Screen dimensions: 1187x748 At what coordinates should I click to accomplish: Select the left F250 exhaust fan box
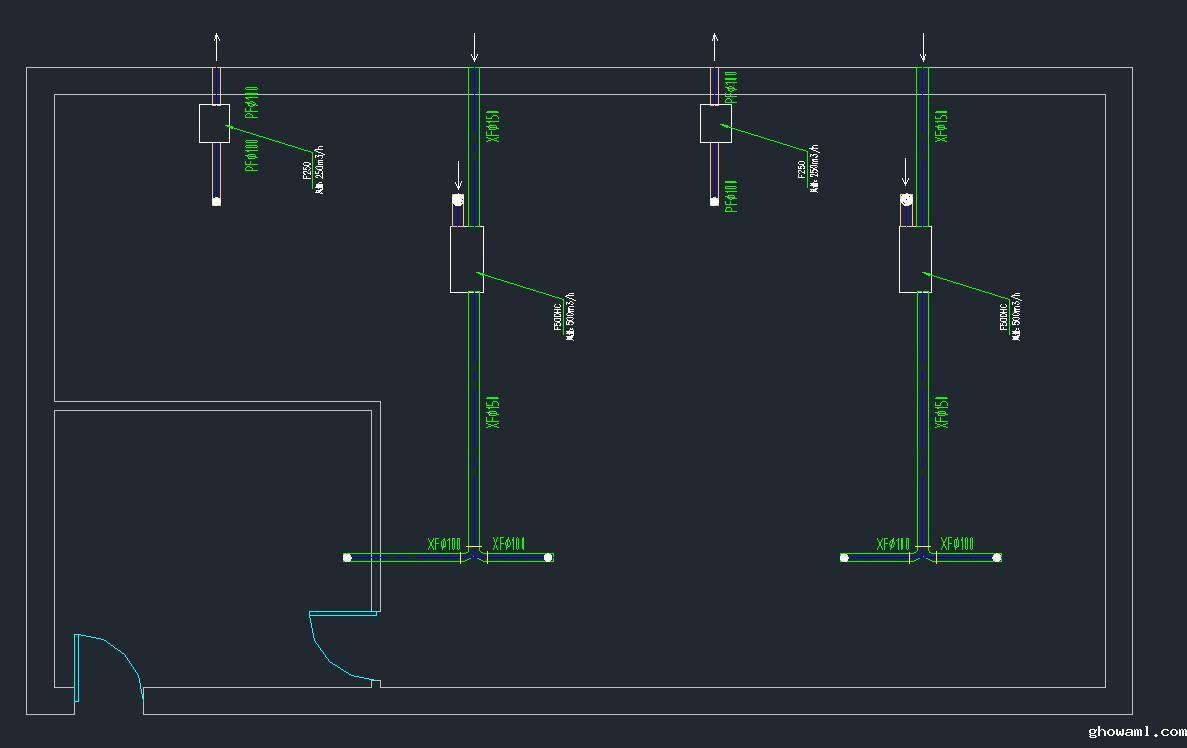214,123
